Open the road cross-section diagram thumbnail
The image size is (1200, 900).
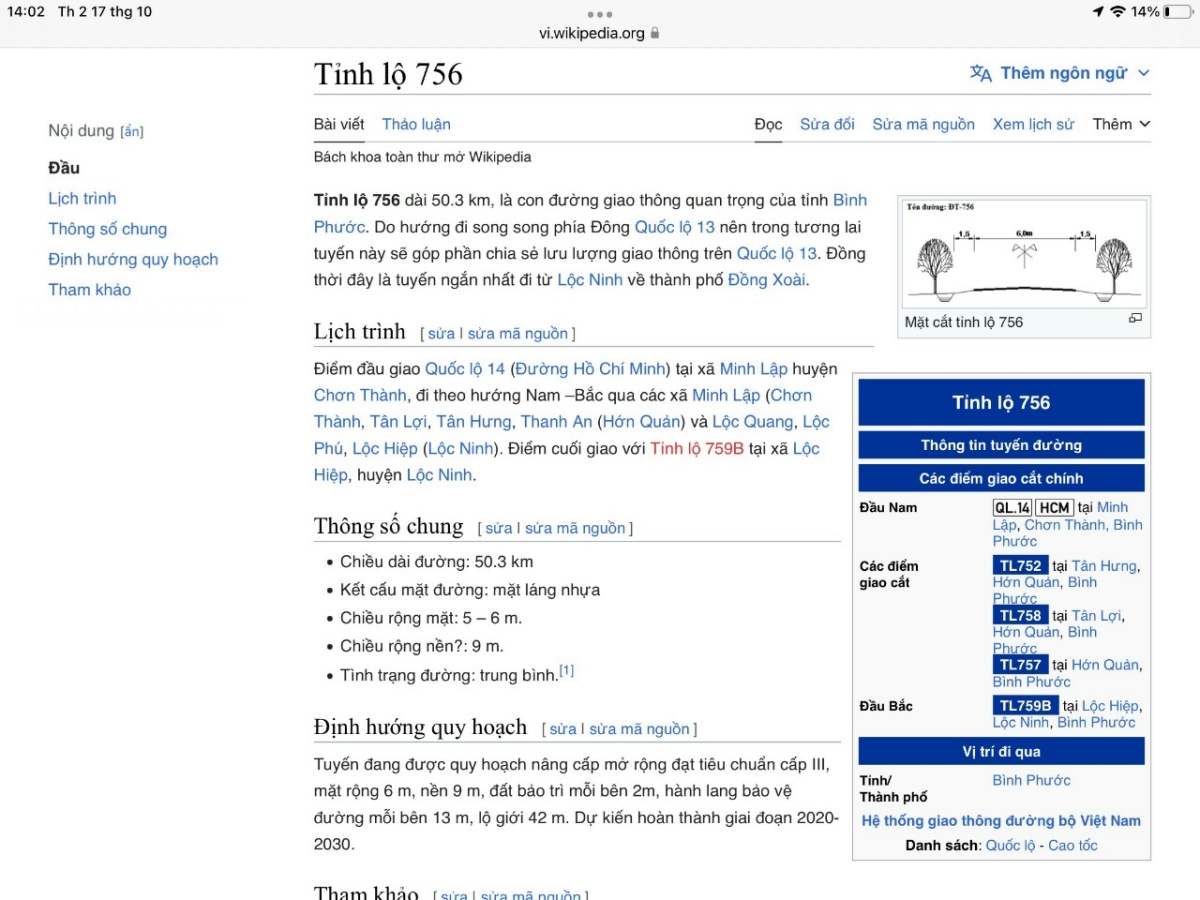point(1024,254)
